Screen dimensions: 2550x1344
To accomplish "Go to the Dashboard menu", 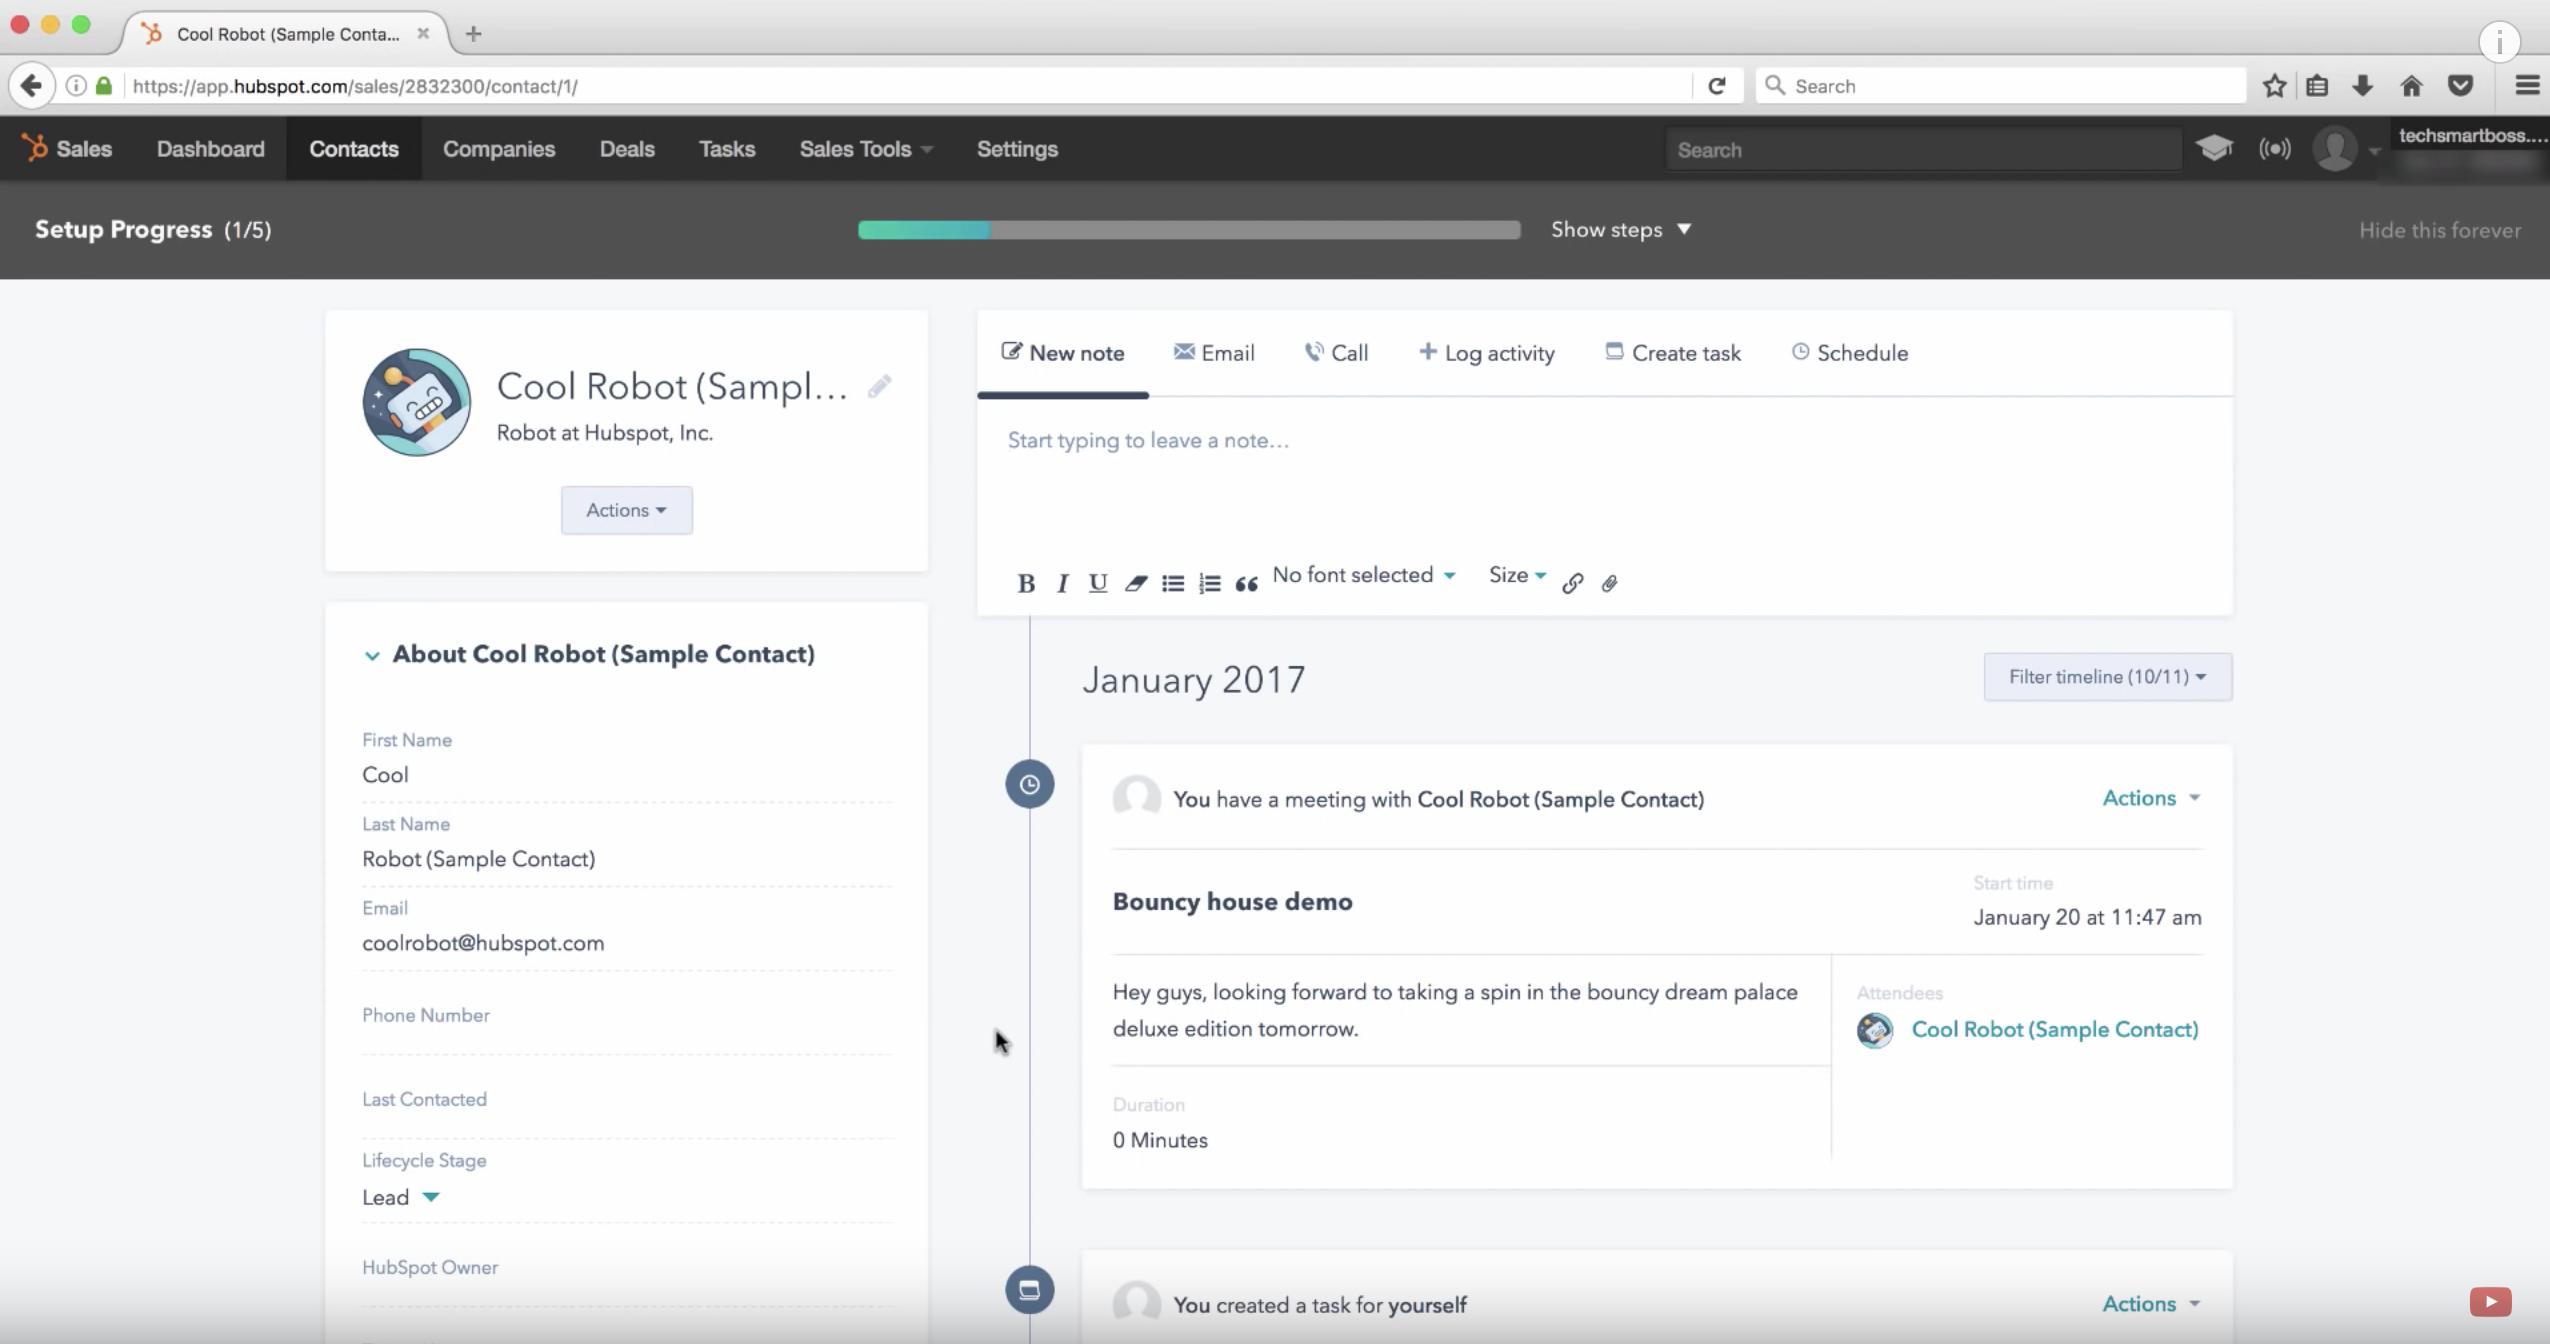I will click(x=211, y=149).
